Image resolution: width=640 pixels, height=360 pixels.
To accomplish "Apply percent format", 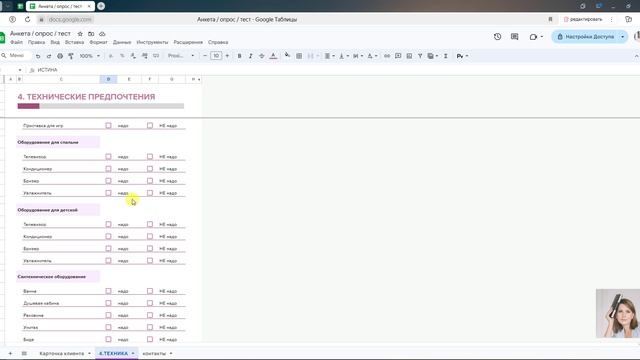I will point(122,56).
